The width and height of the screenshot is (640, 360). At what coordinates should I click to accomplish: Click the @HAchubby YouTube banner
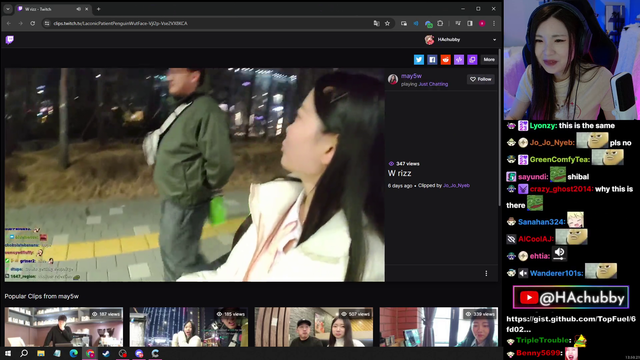(x=571, y=298)
